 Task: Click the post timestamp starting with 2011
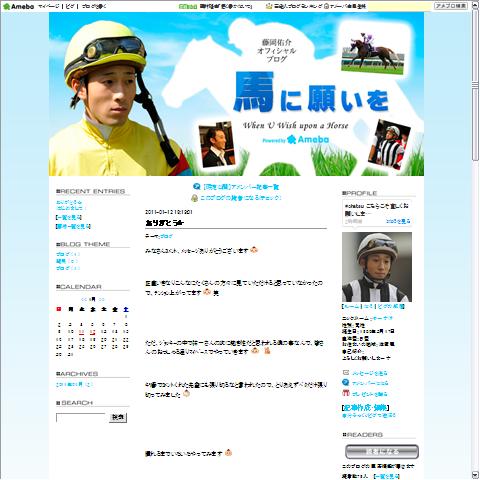coord(169,212)
